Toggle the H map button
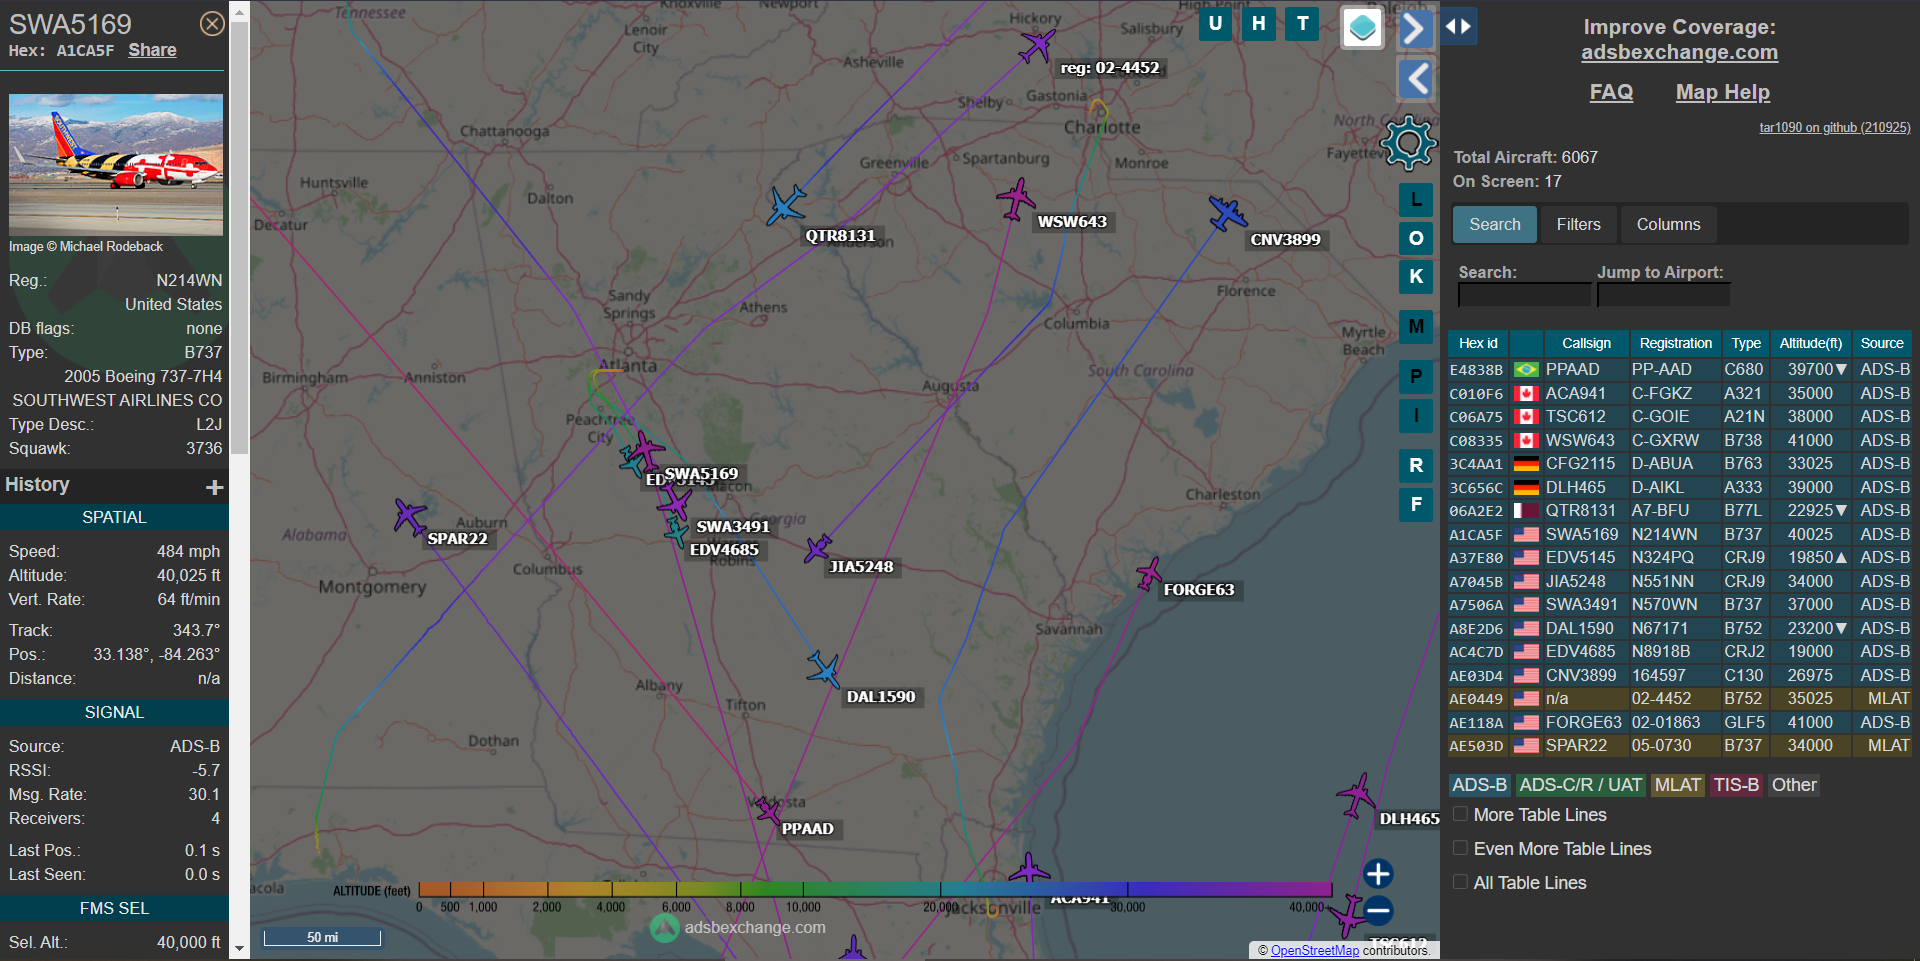 point(1259,24)
